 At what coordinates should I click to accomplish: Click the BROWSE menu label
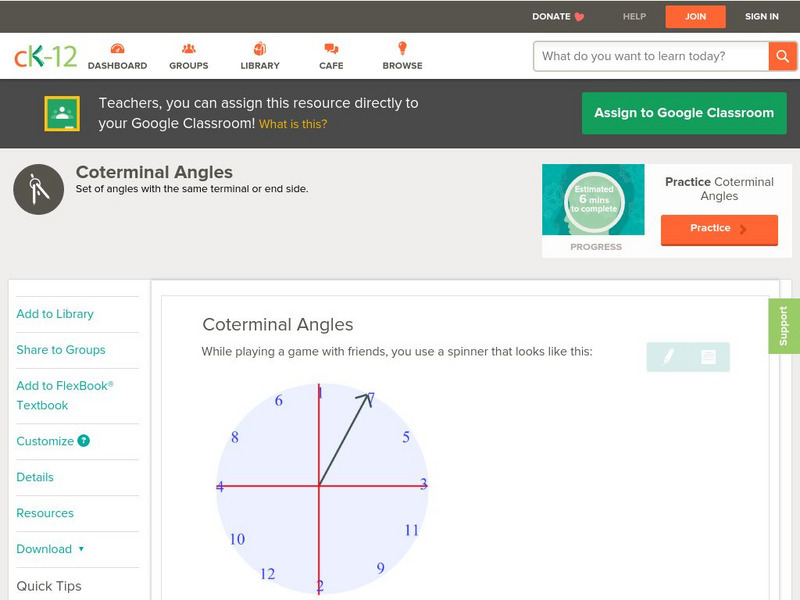click(x=403, y=65)
